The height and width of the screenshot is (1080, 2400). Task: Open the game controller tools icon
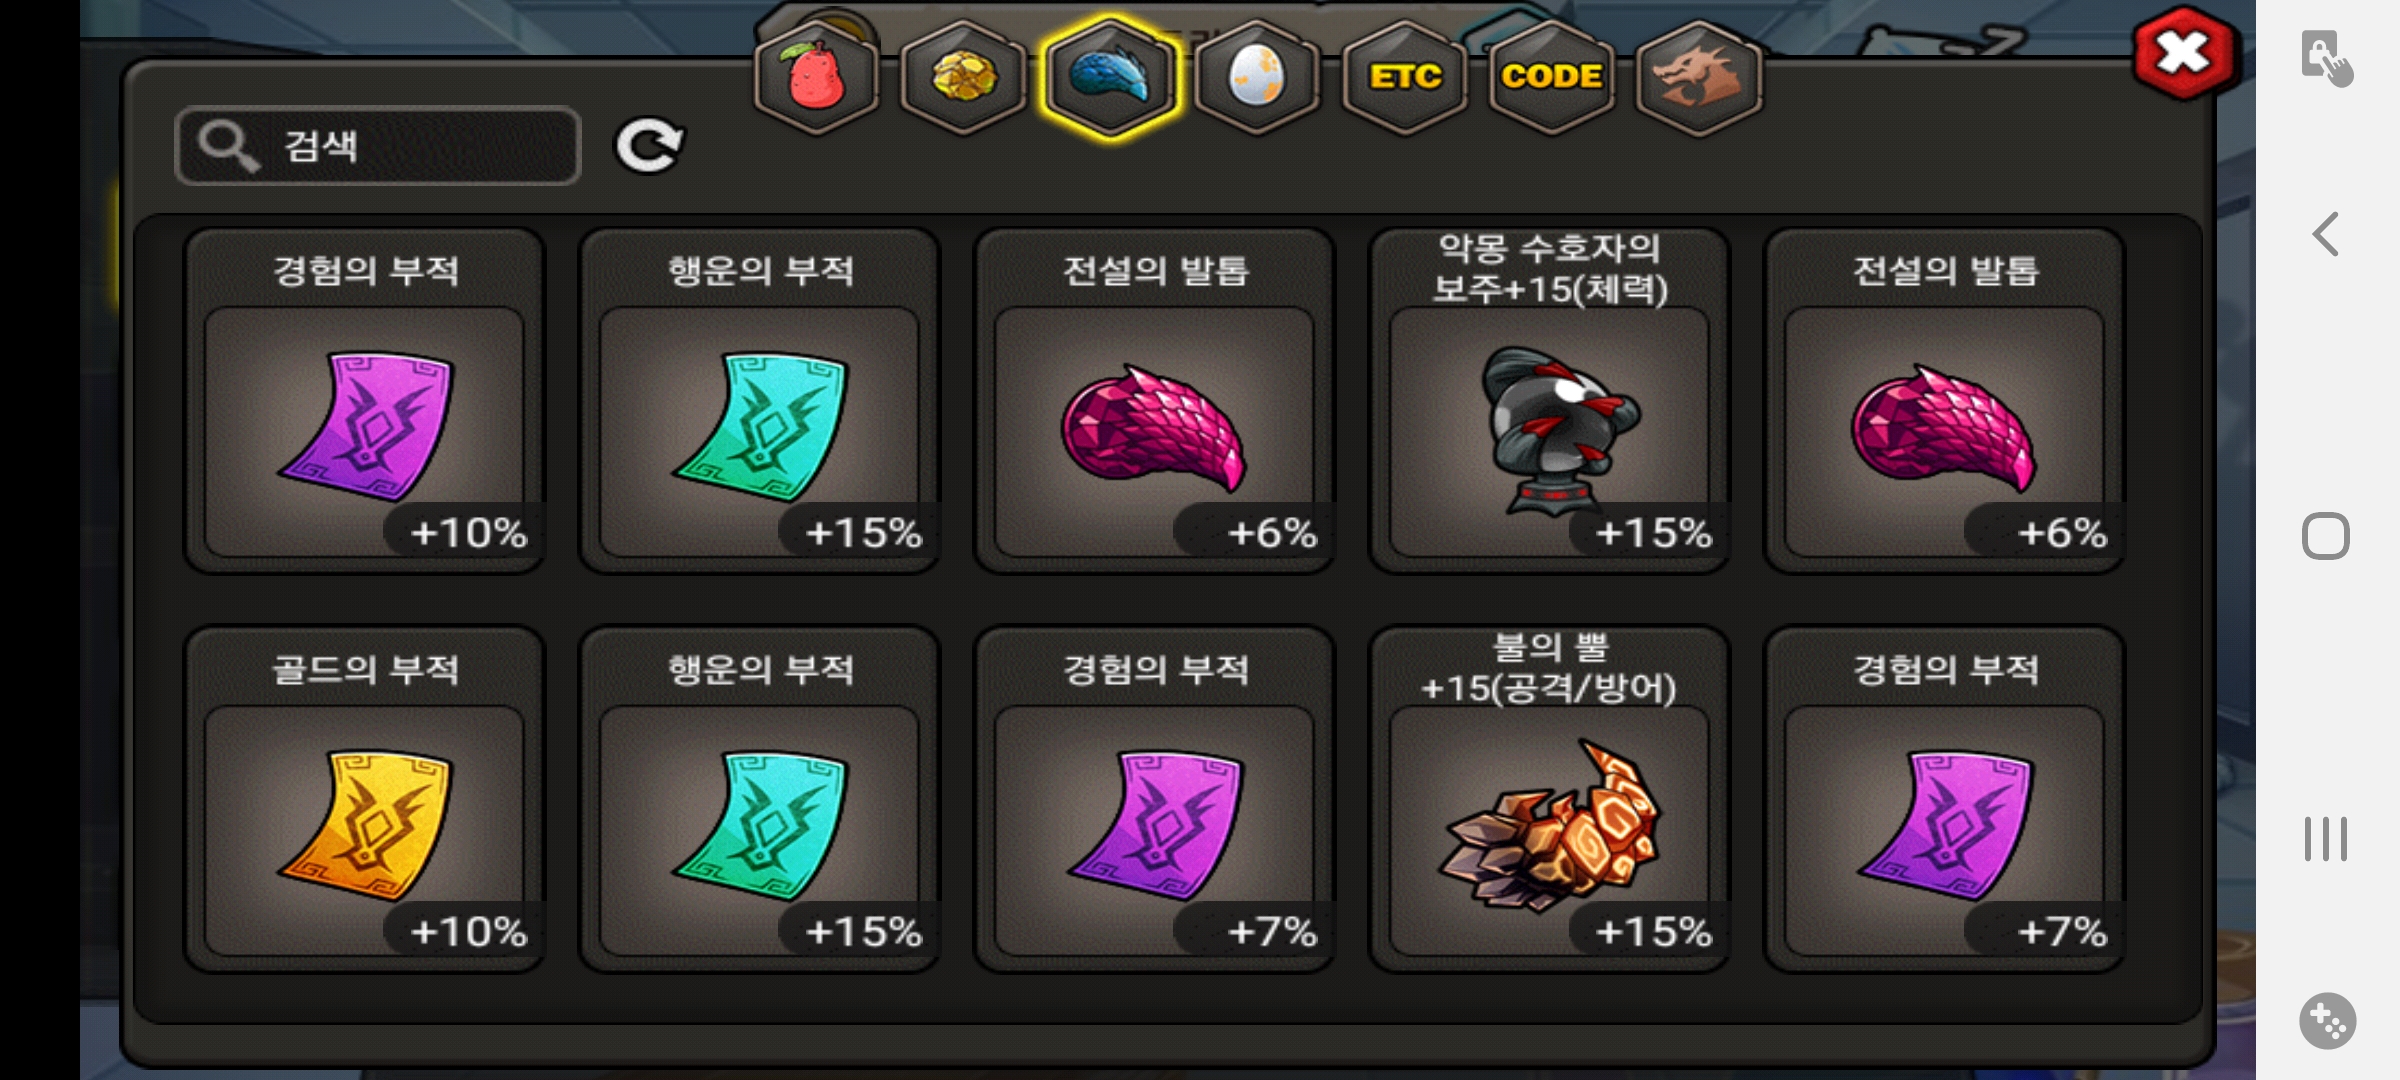pos(2328,1021)
